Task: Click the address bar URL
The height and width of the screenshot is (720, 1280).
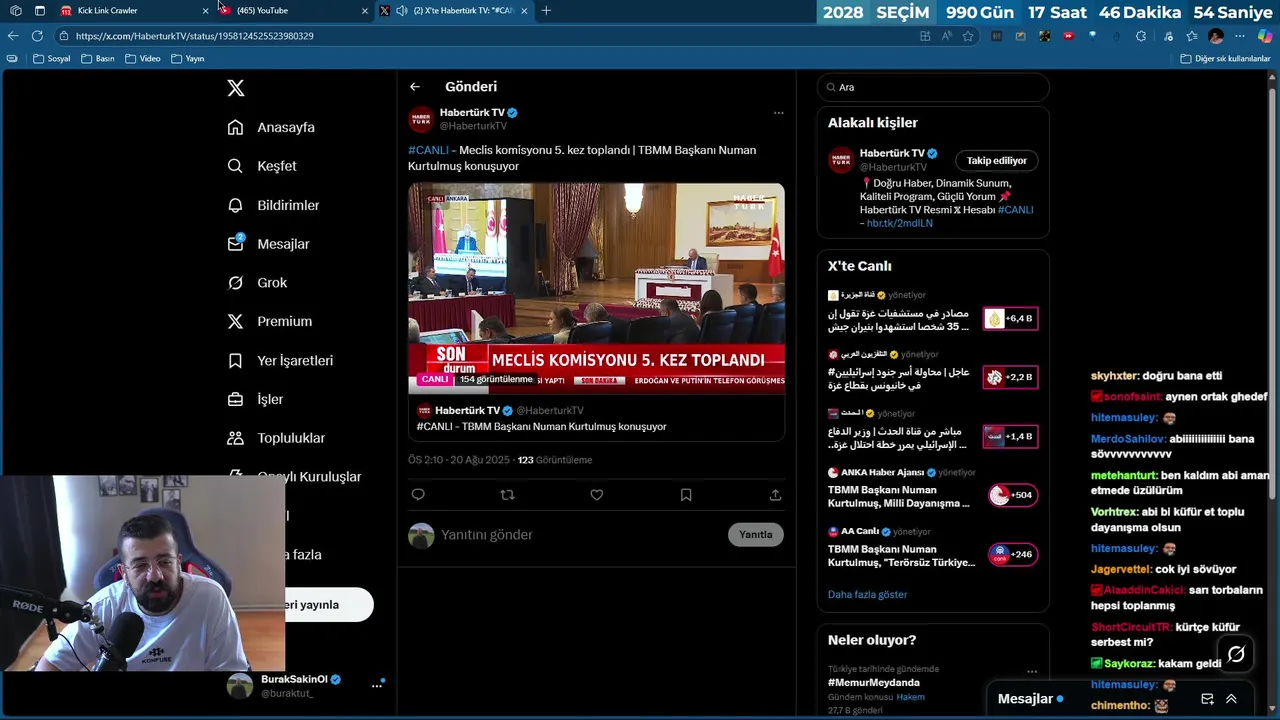Action: coord(195,36)
